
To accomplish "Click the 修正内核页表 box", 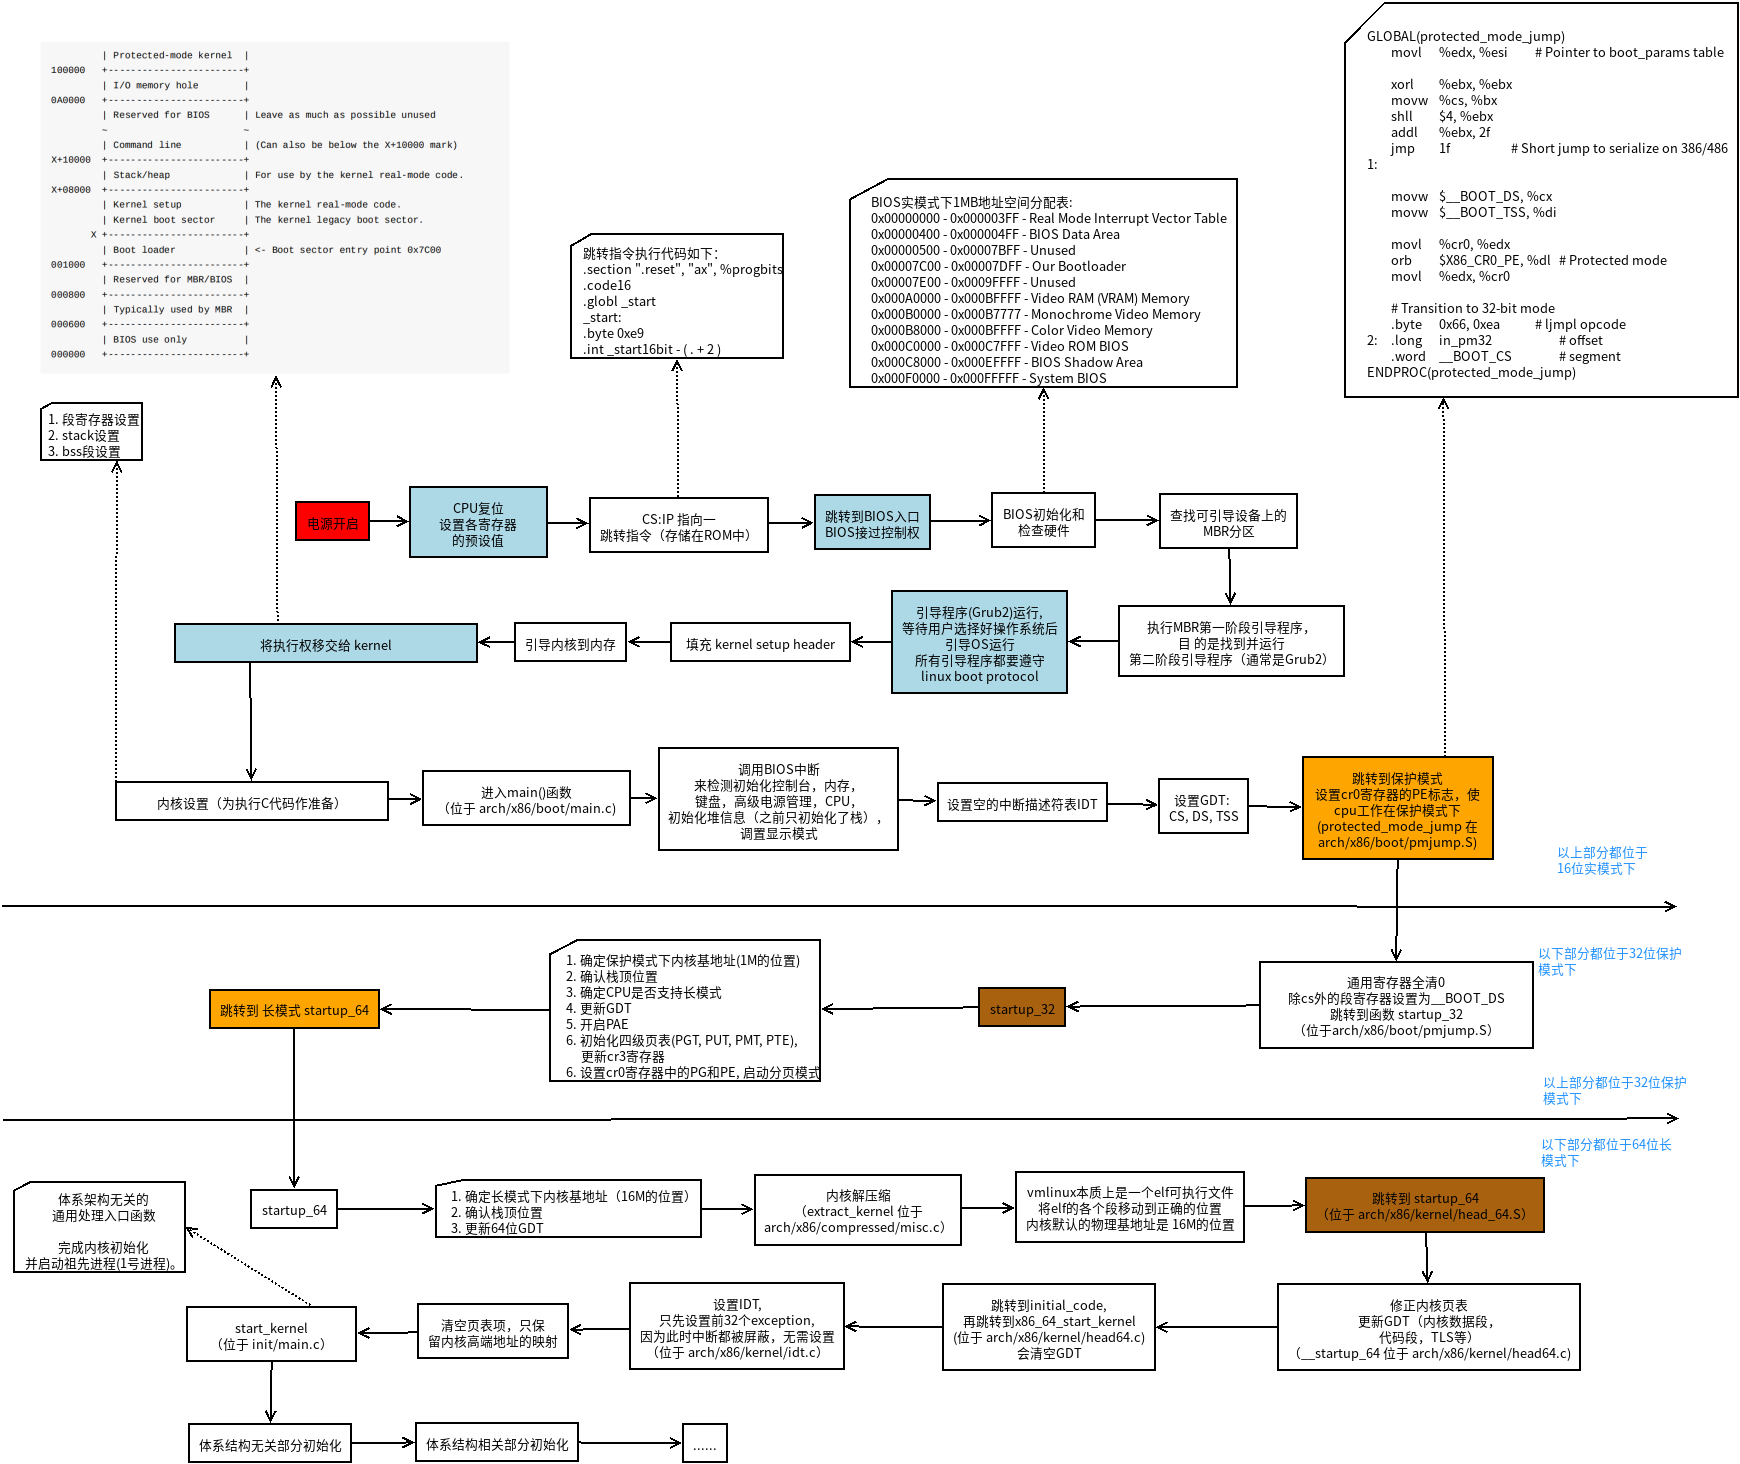I will (1429, 1327).
